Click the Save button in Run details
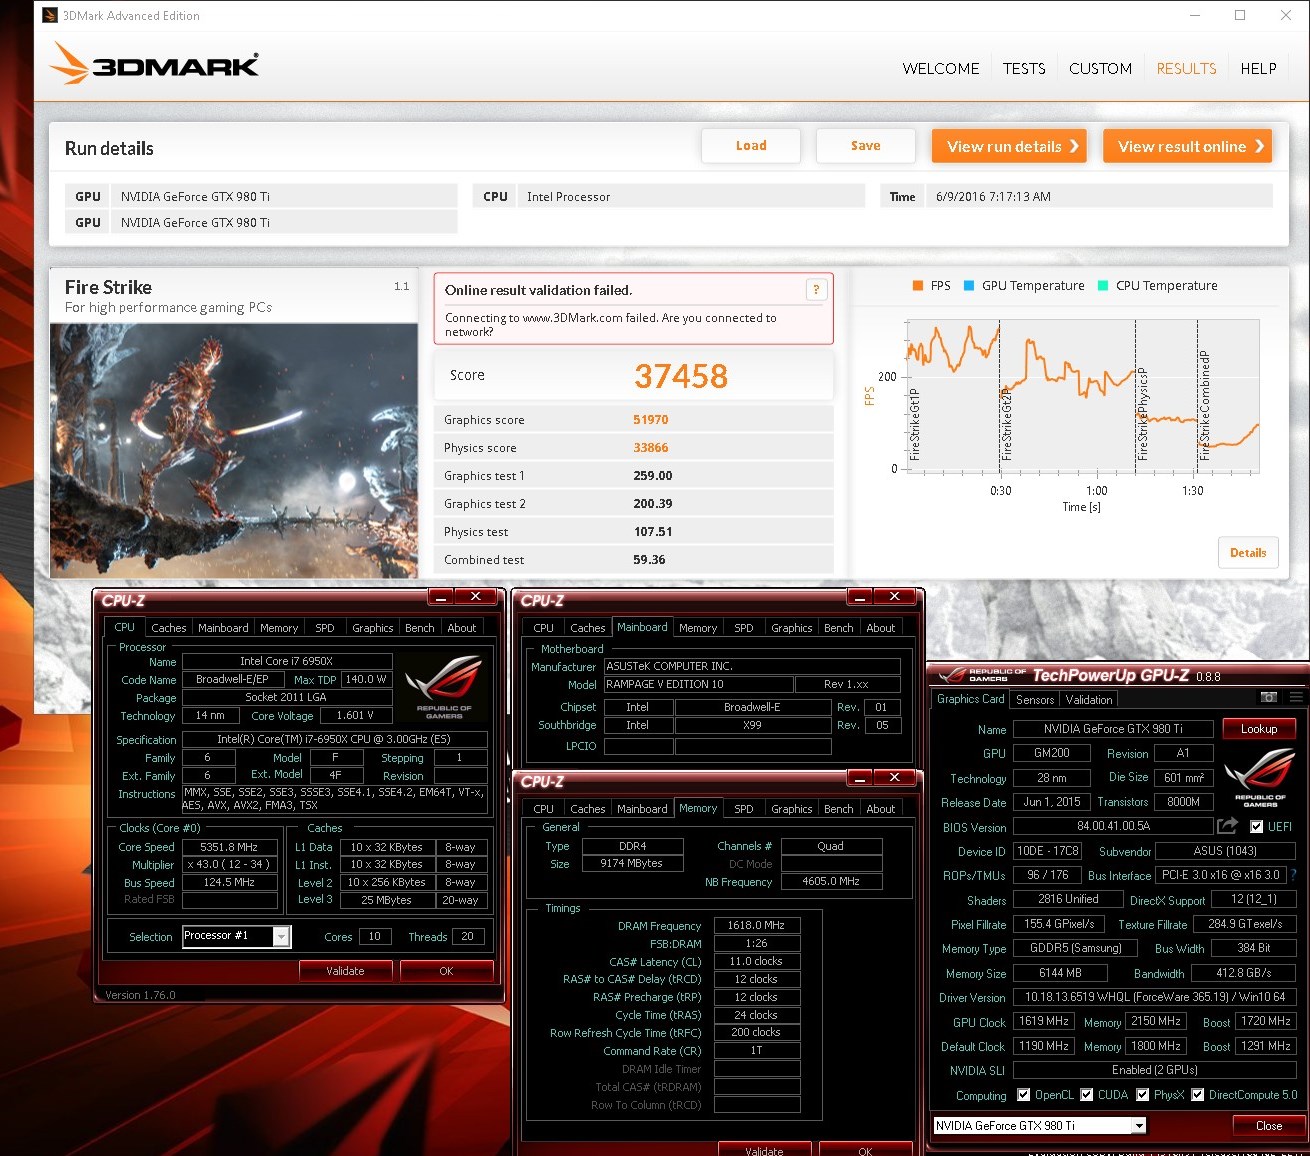This screenshot has width=1310, height=1156. point(866,146)
